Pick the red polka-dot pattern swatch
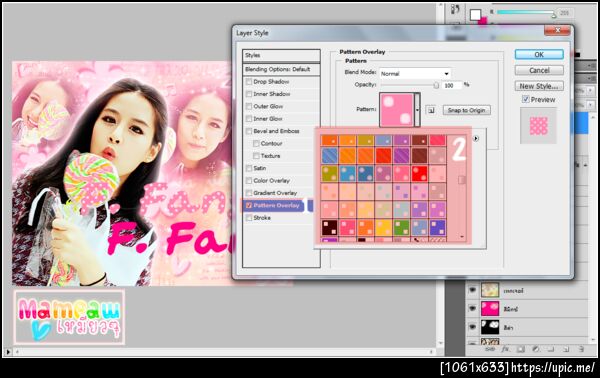Viewport: 600px width, 378px height. click(420, 174)
